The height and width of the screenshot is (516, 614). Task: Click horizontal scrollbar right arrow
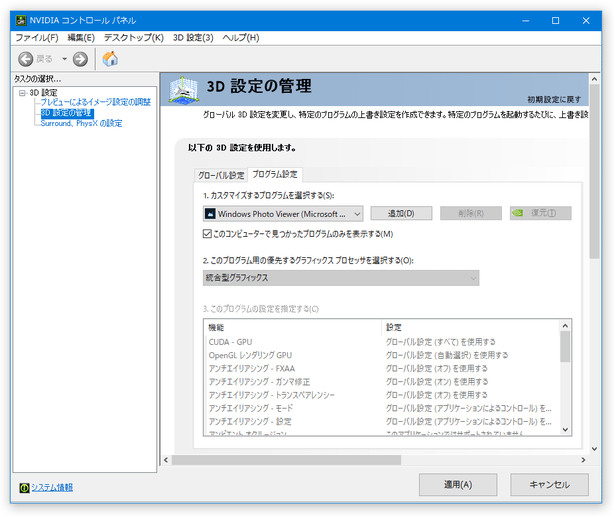point(583,460)
